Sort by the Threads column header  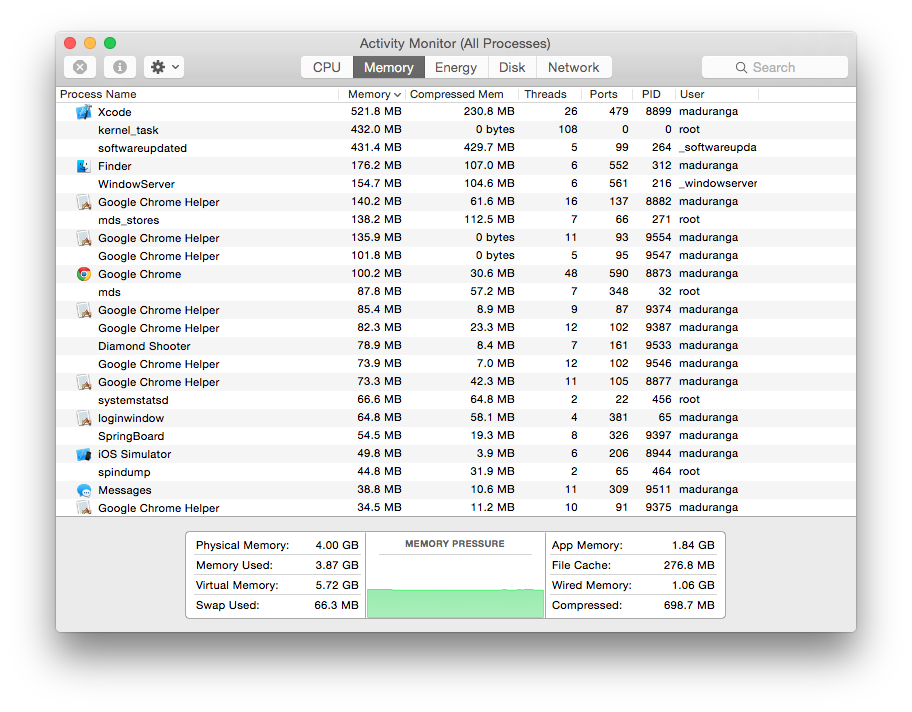click(x=549, y=94)
